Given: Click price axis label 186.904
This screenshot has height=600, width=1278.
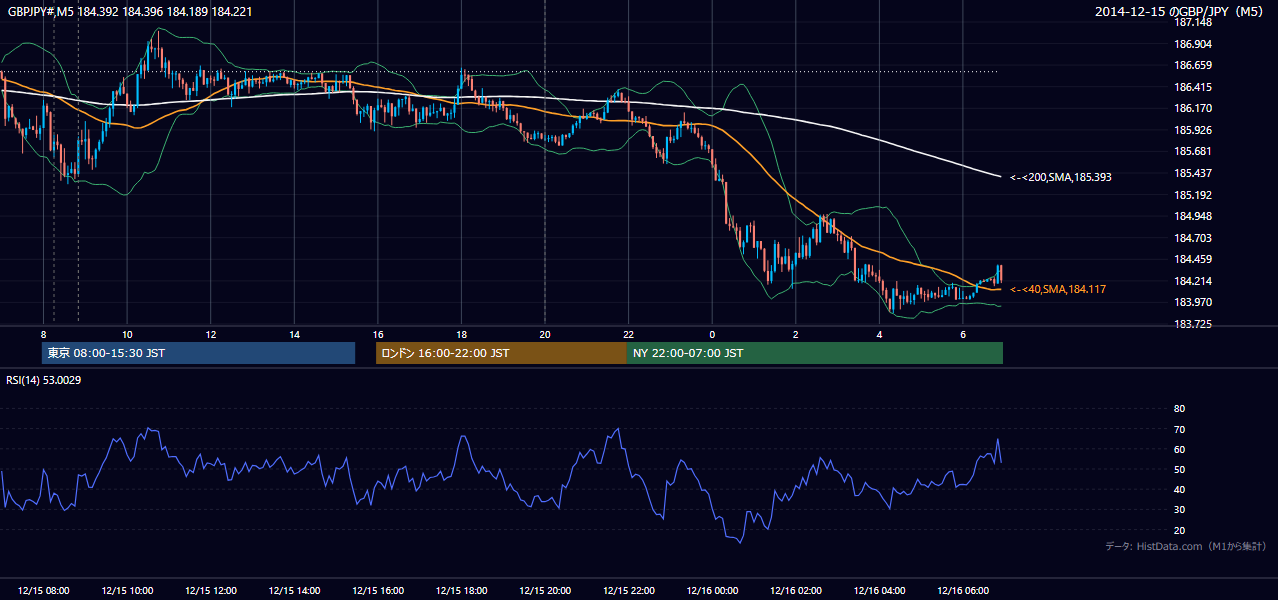Looking at the screenshot, I should pos(1192,44).
